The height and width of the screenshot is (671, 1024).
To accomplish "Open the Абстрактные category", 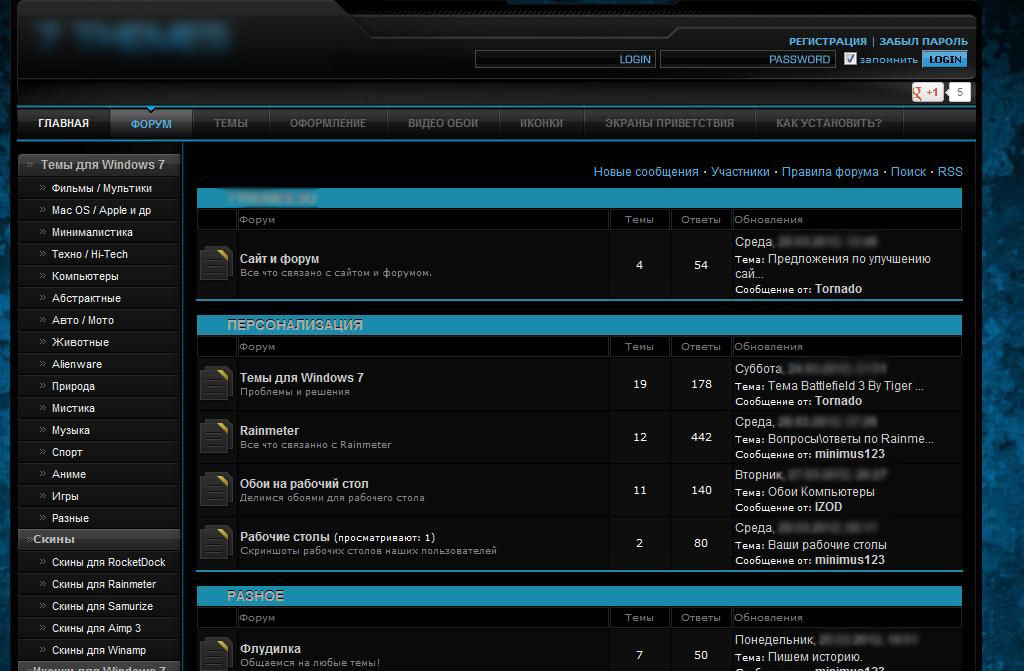I will point(86,299).
